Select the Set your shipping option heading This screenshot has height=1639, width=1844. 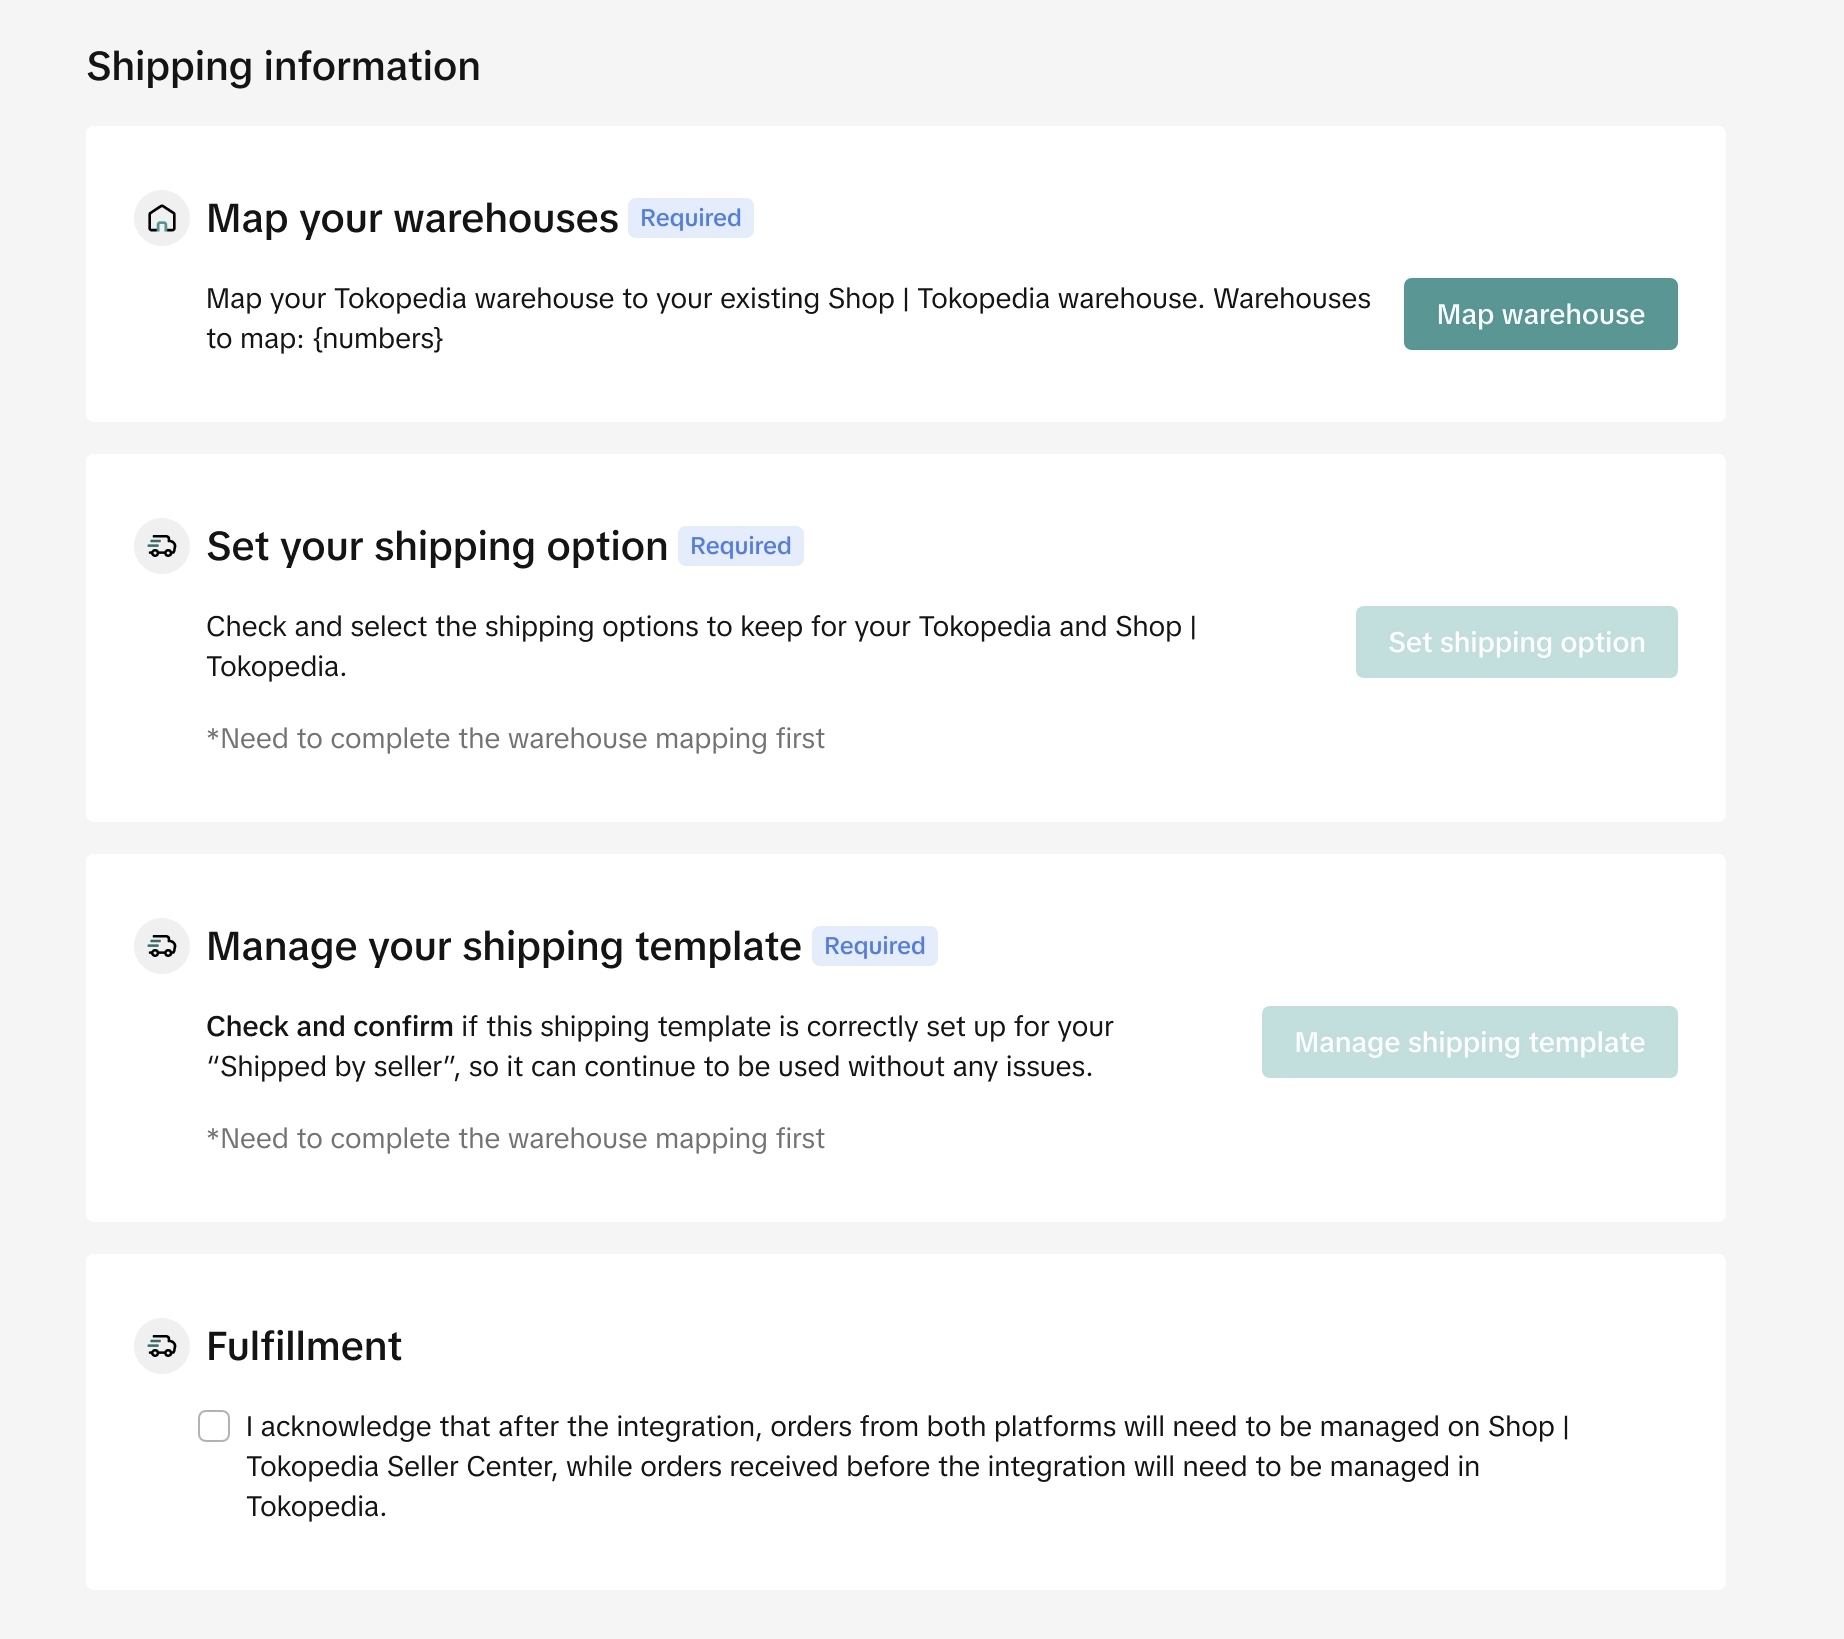pos(437,546)
